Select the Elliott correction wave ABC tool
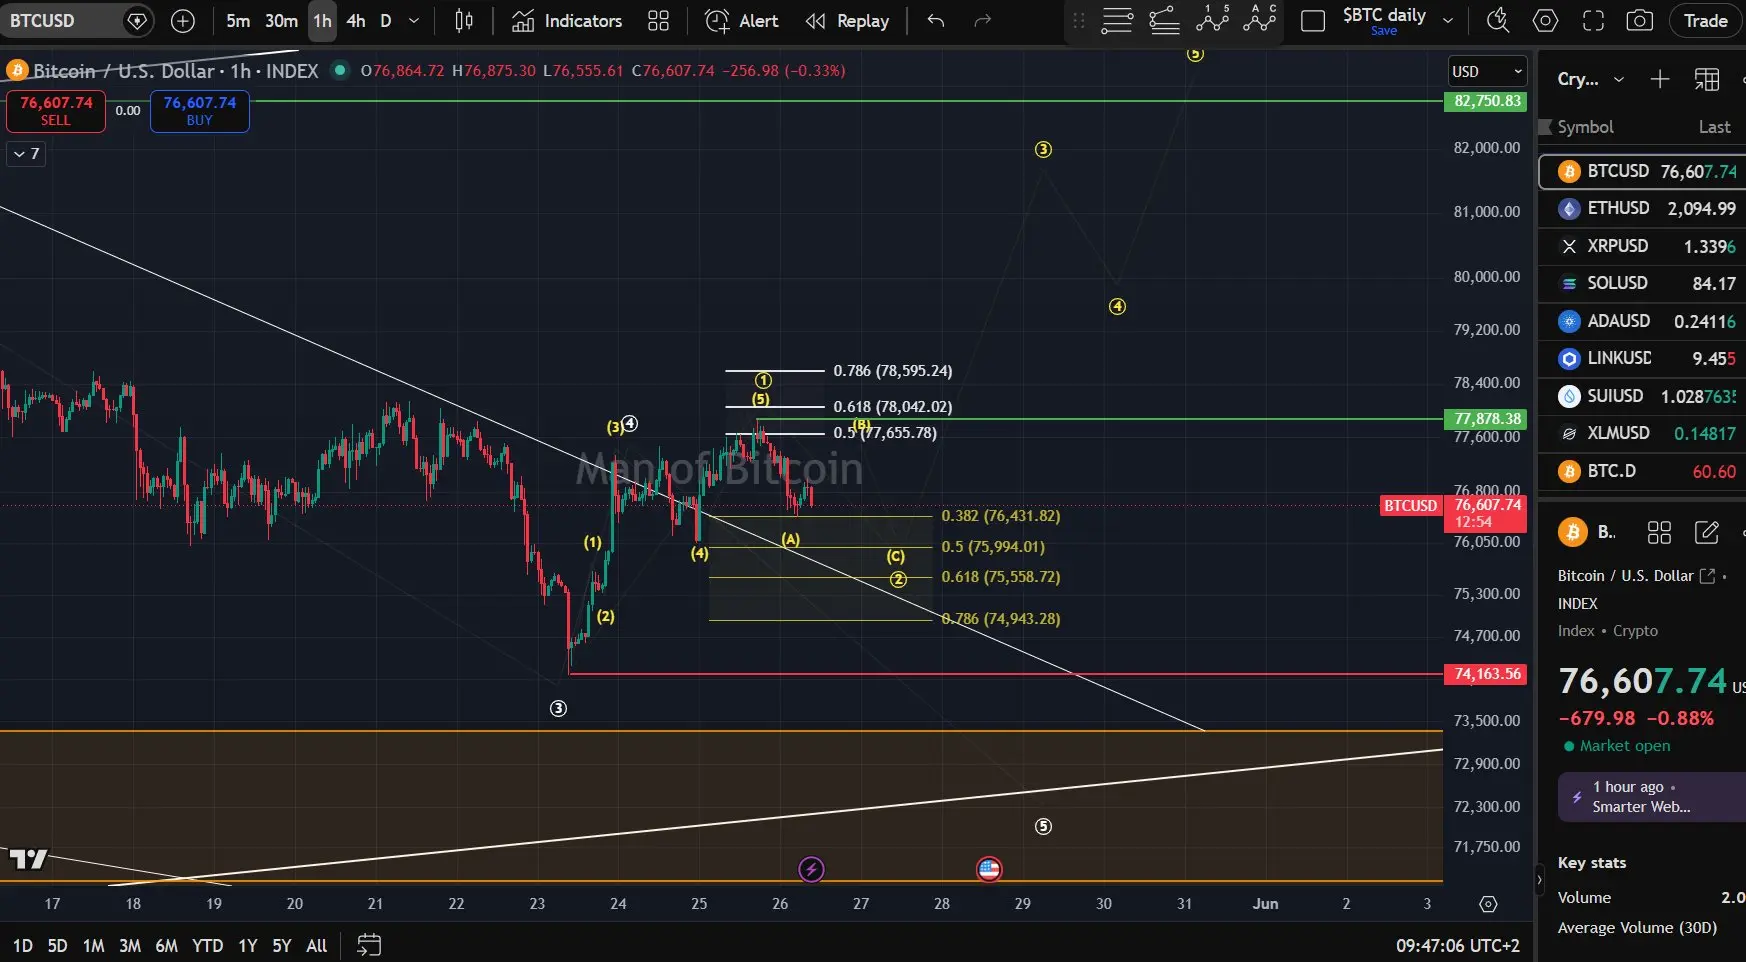 tap(1260, 19)
